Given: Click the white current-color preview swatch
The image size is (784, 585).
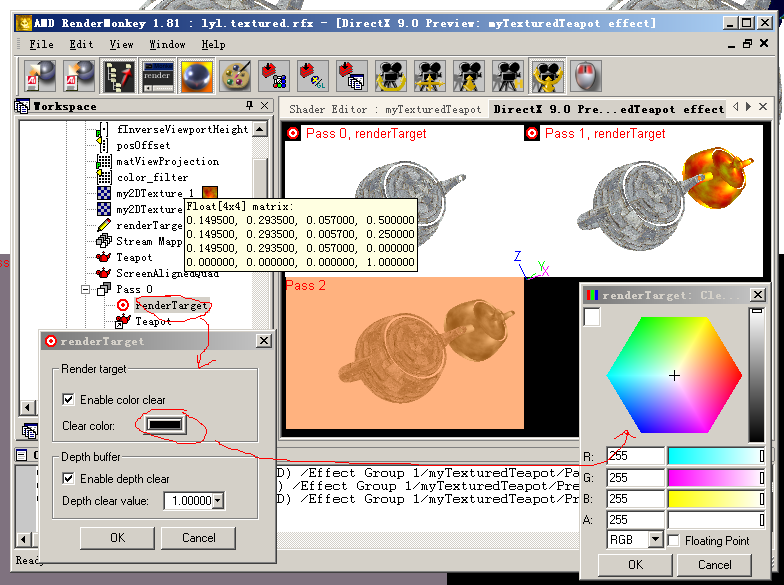Looking at the screenshot, I should pos(592,317).
